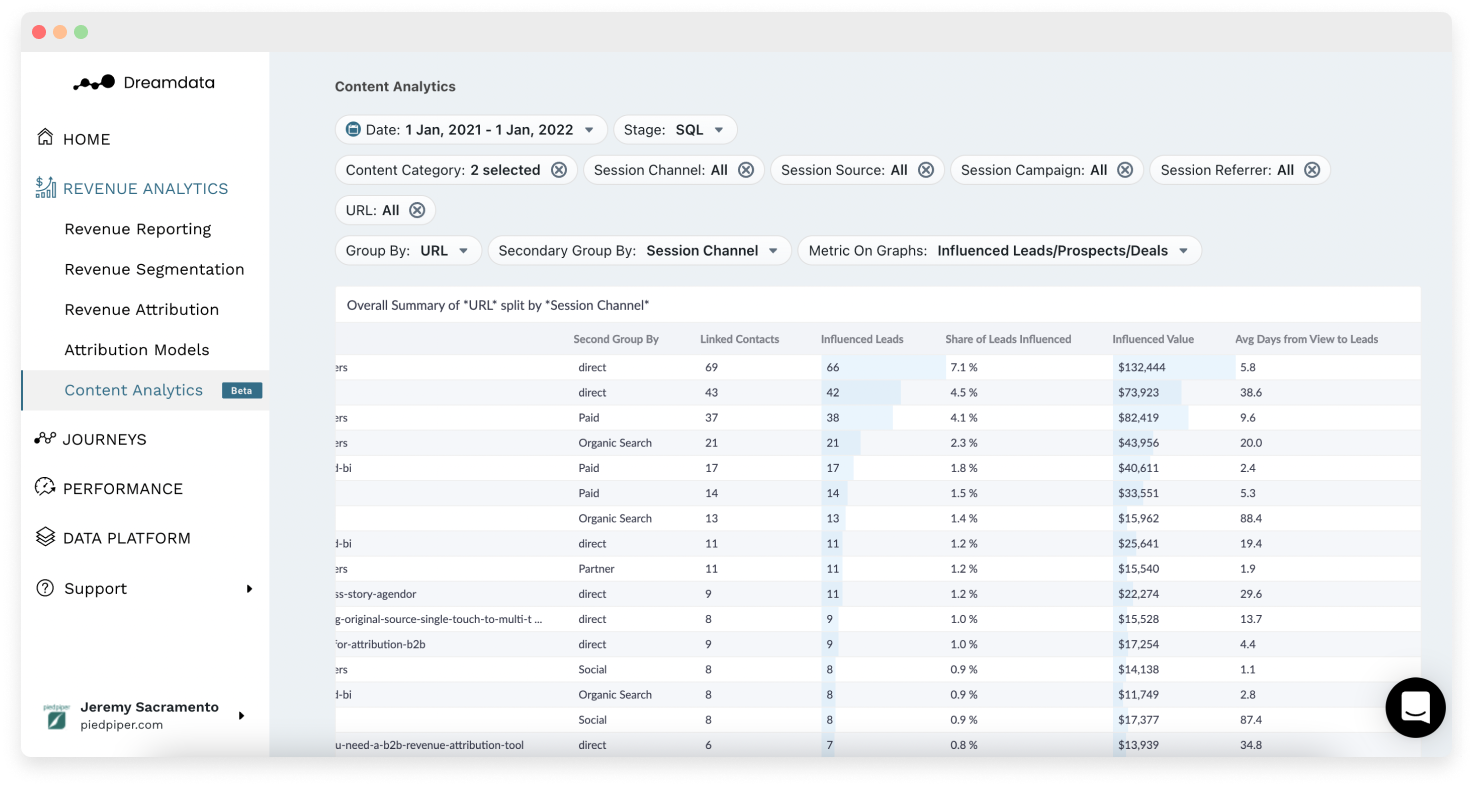
Task: Remove the Content Category selection
Action: [559, 169]
